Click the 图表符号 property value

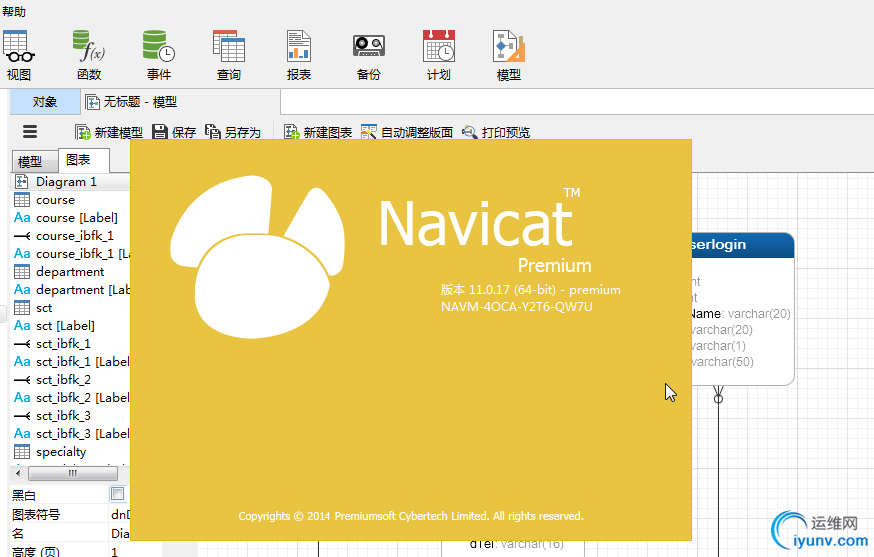coord(120,515)
